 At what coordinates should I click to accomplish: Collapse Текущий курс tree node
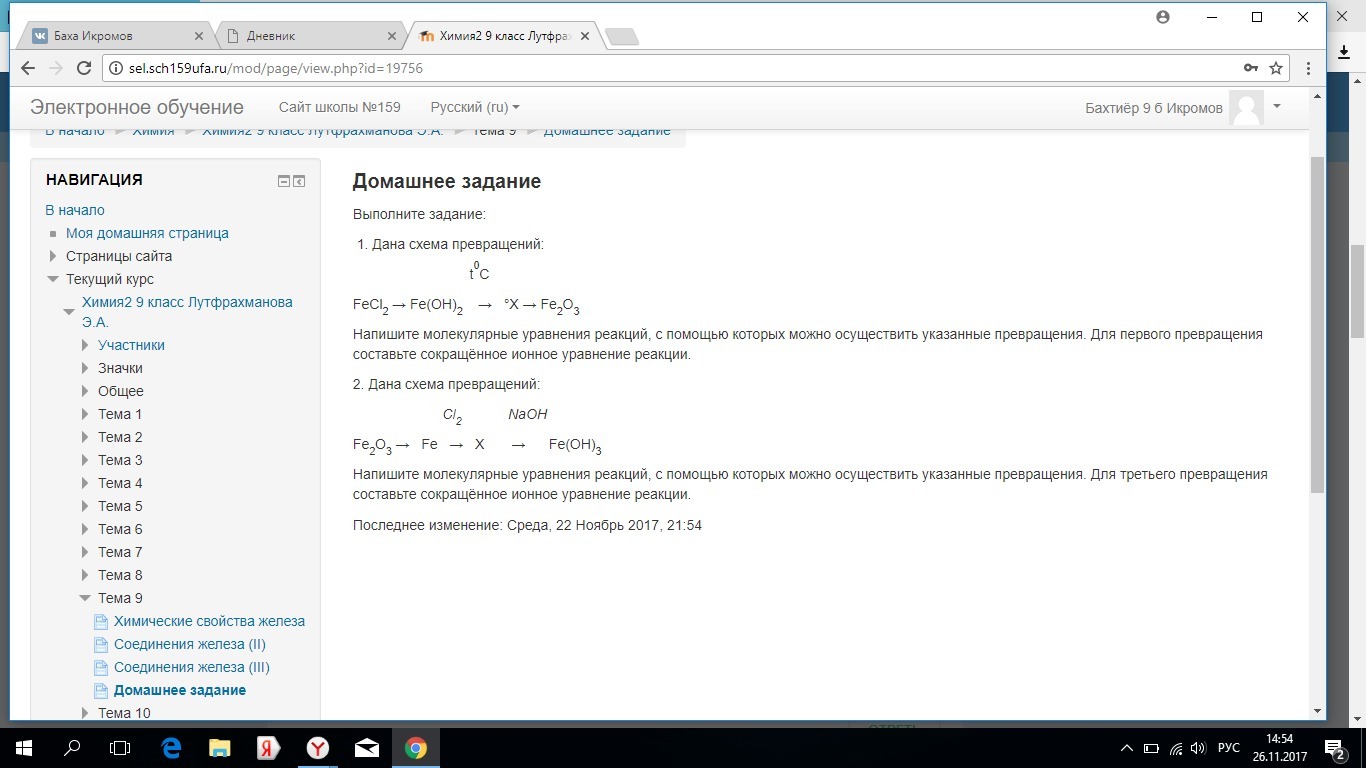(53, 279)
